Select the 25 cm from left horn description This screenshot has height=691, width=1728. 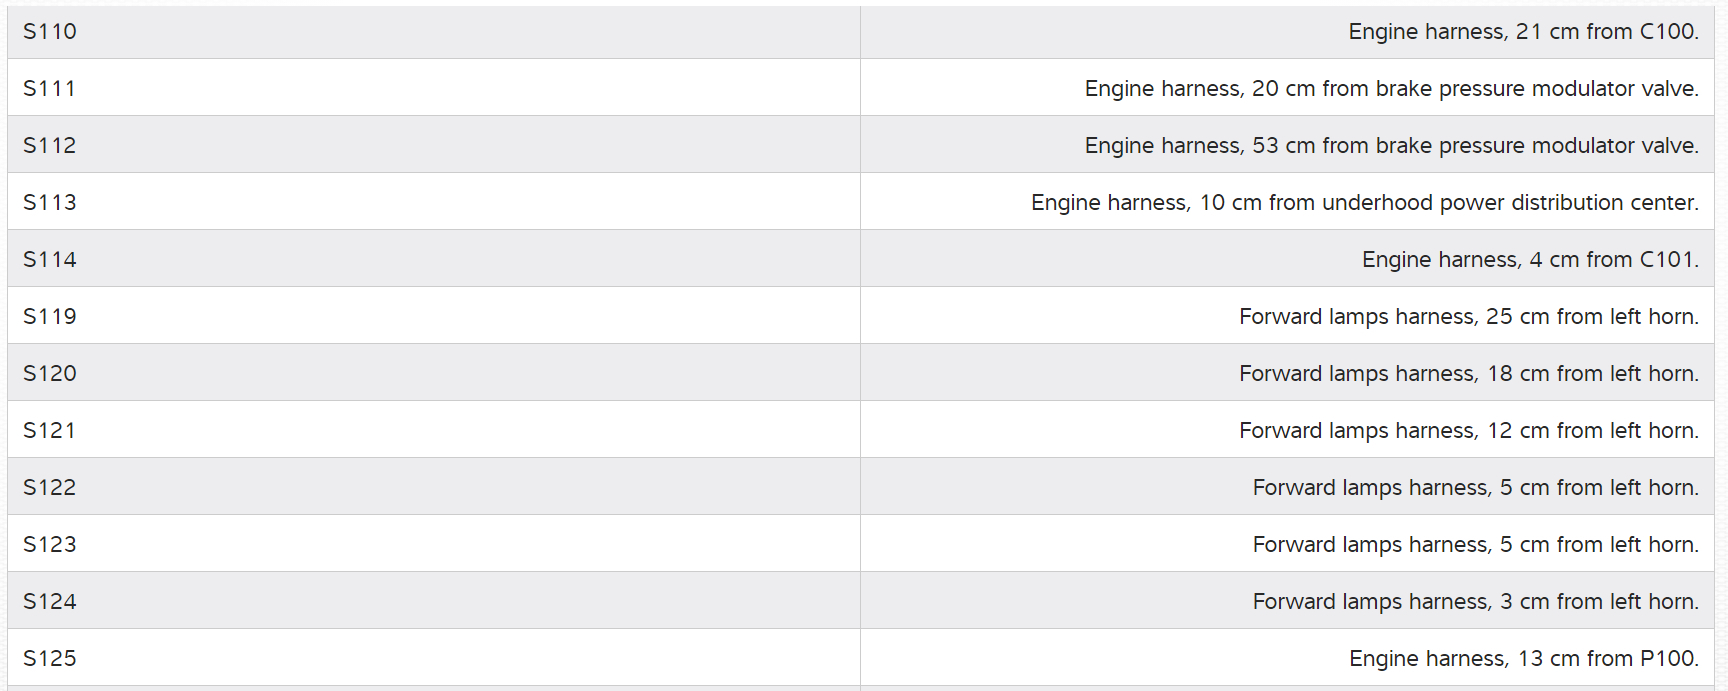point(1468,317)
